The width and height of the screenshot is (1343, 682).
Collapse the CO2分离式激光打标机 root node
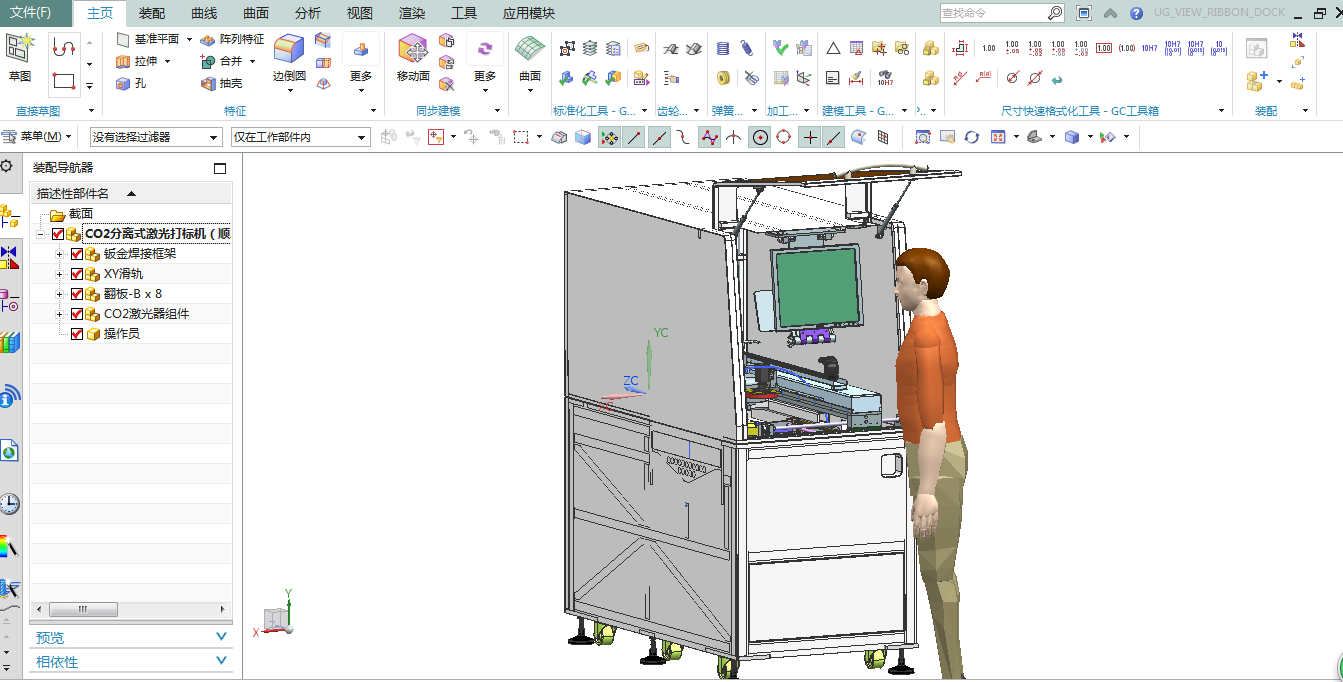coord(40,234)
